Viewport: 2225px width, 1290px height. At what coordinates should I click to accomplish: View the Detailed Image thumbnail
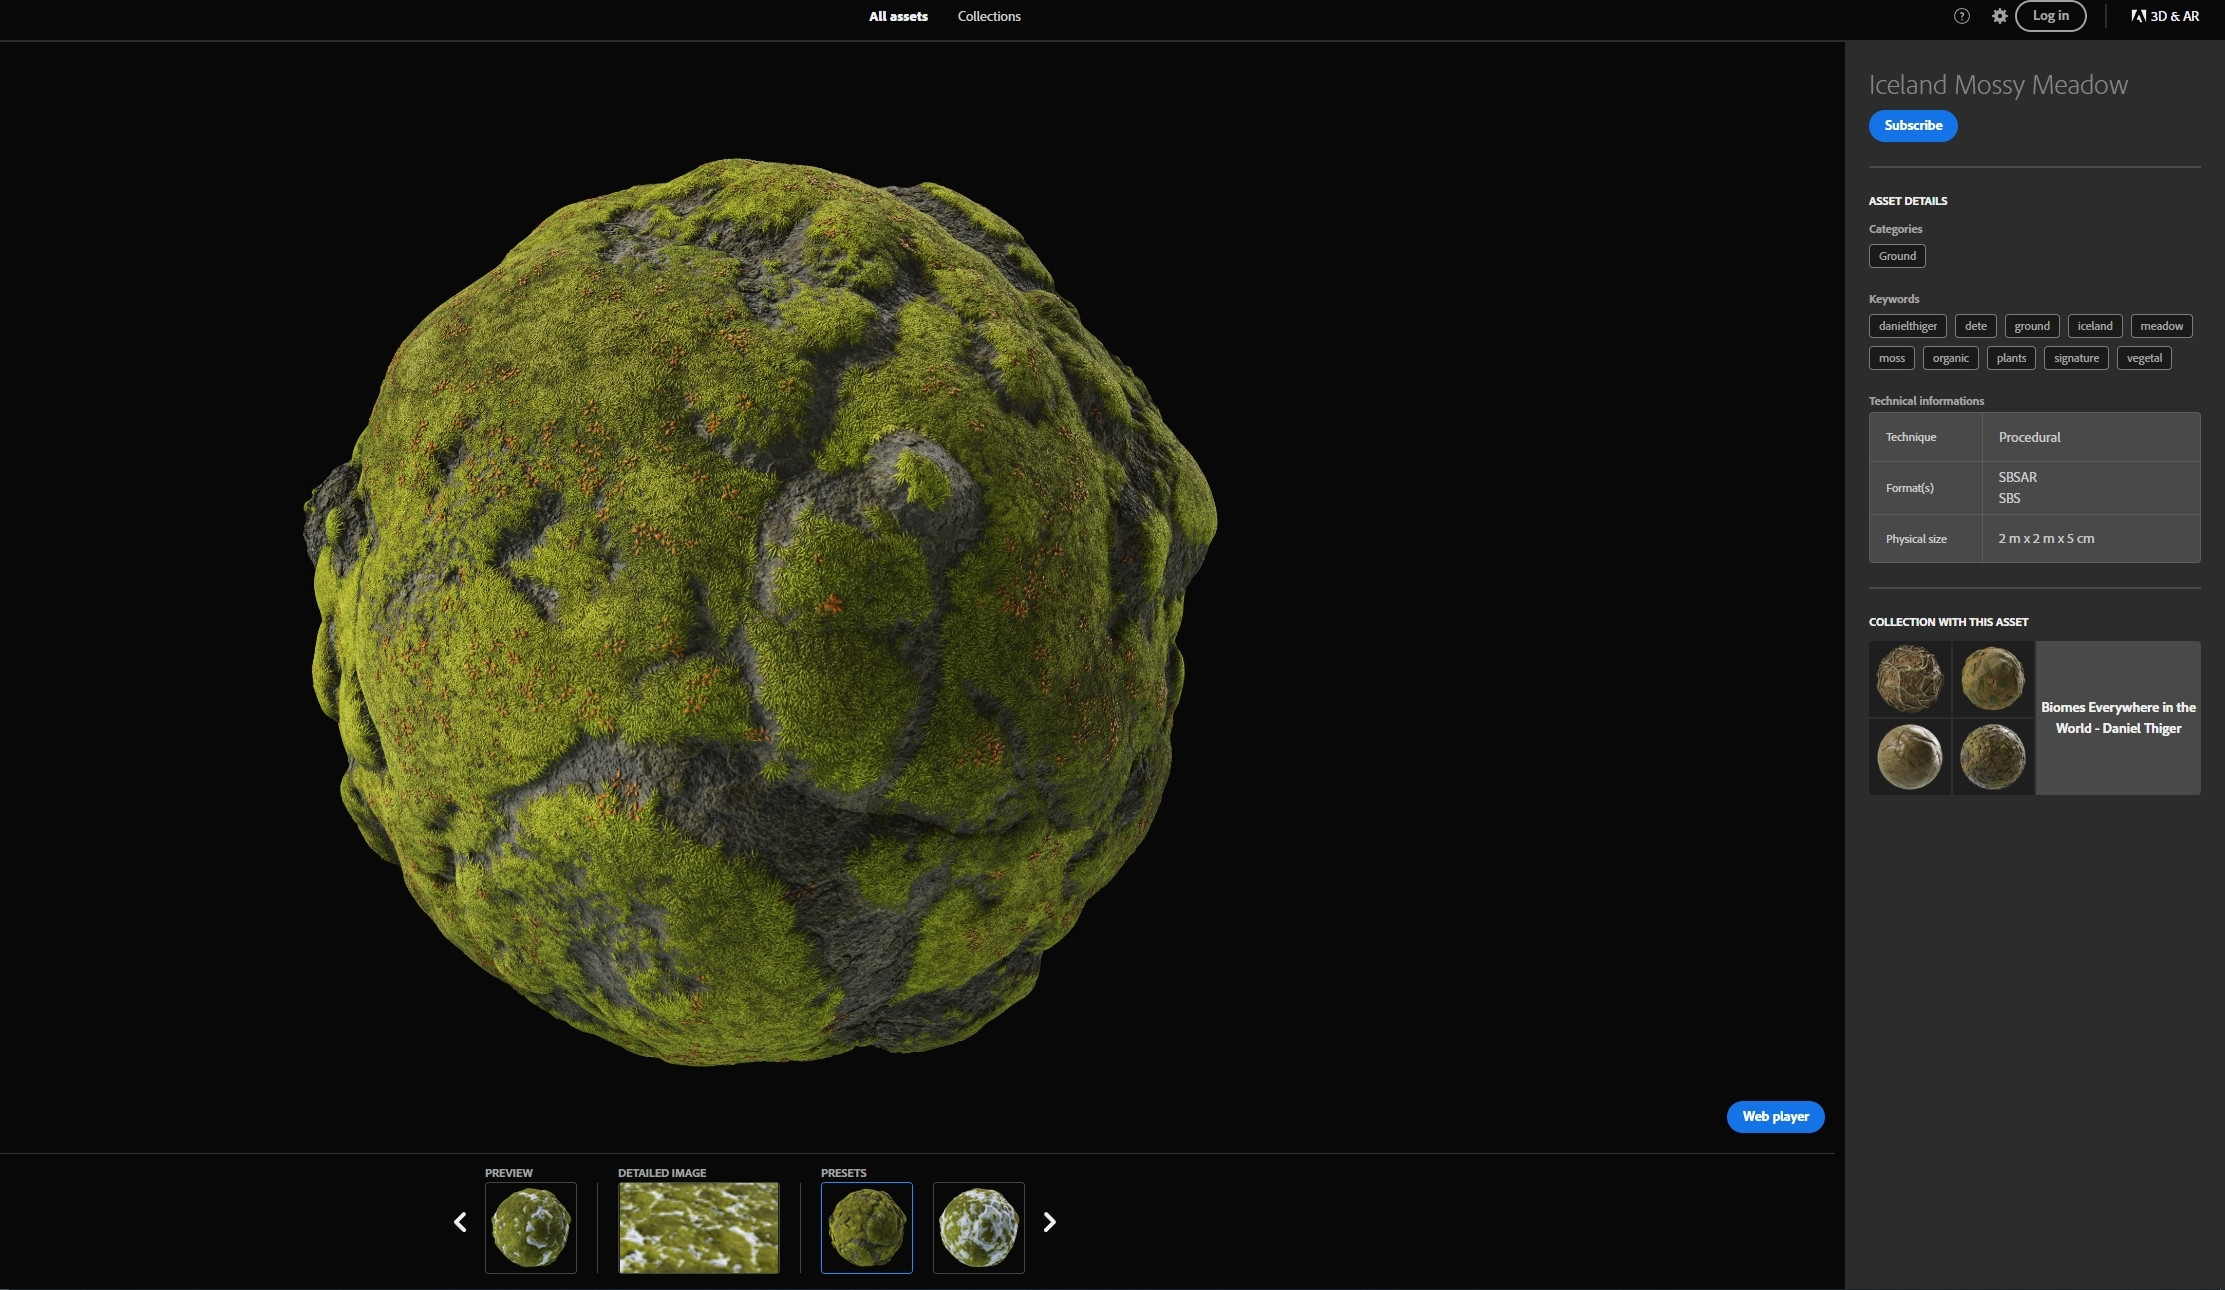point(698,1227)
